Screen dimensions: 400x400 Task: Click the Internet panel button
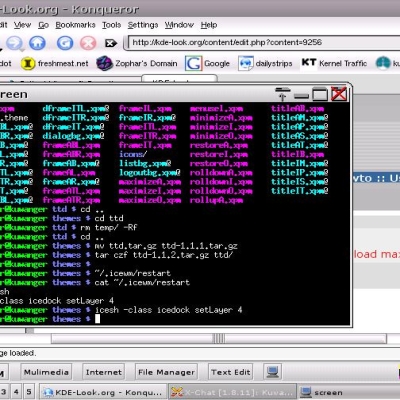104,372
